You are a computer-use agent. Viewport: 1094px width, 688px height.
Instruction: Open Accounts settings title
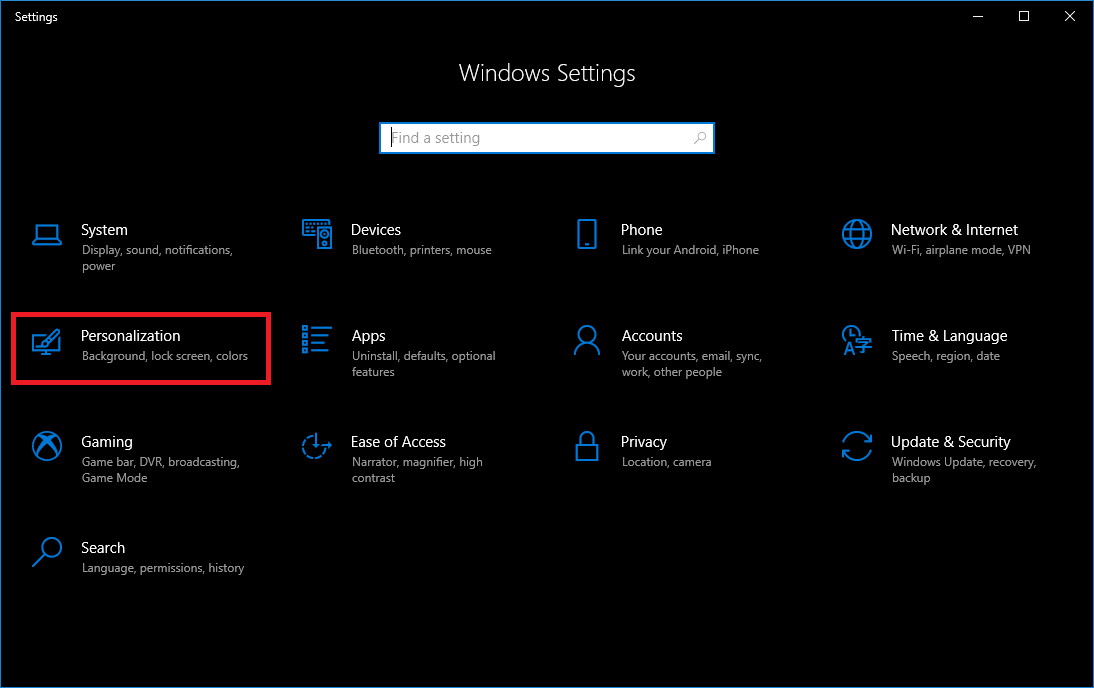click(x=652, y=336)
